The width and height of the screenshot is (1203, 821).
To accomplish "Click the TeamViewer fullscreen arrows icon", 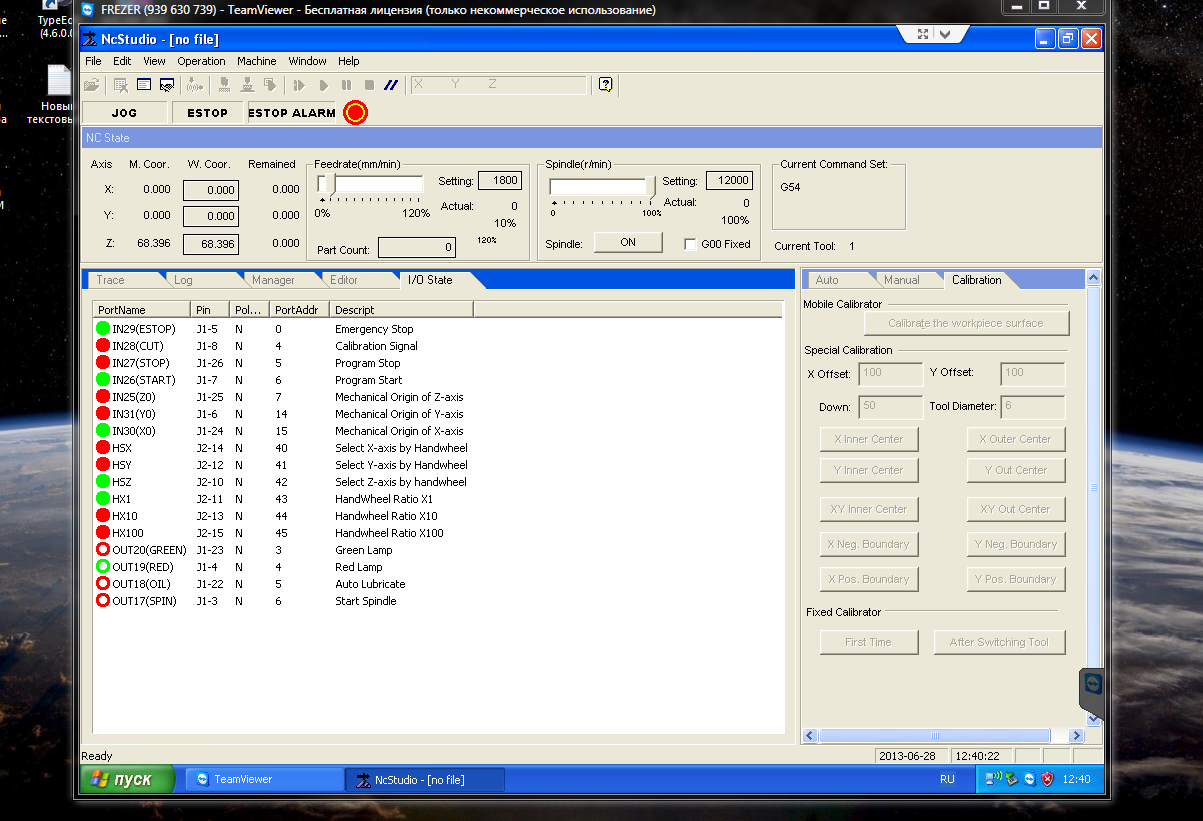I will [922, 34].
